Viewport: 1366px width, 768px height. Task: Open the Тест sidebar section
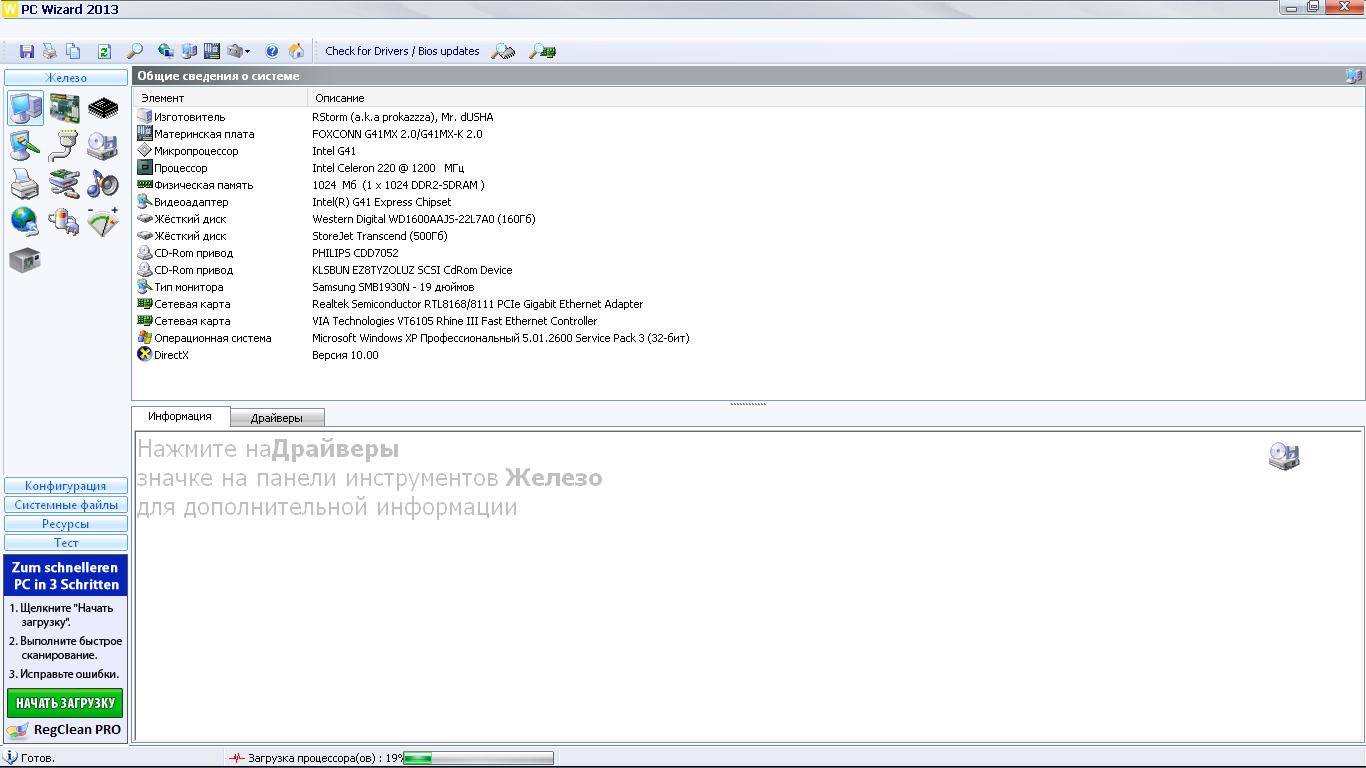tap(66, 543)
